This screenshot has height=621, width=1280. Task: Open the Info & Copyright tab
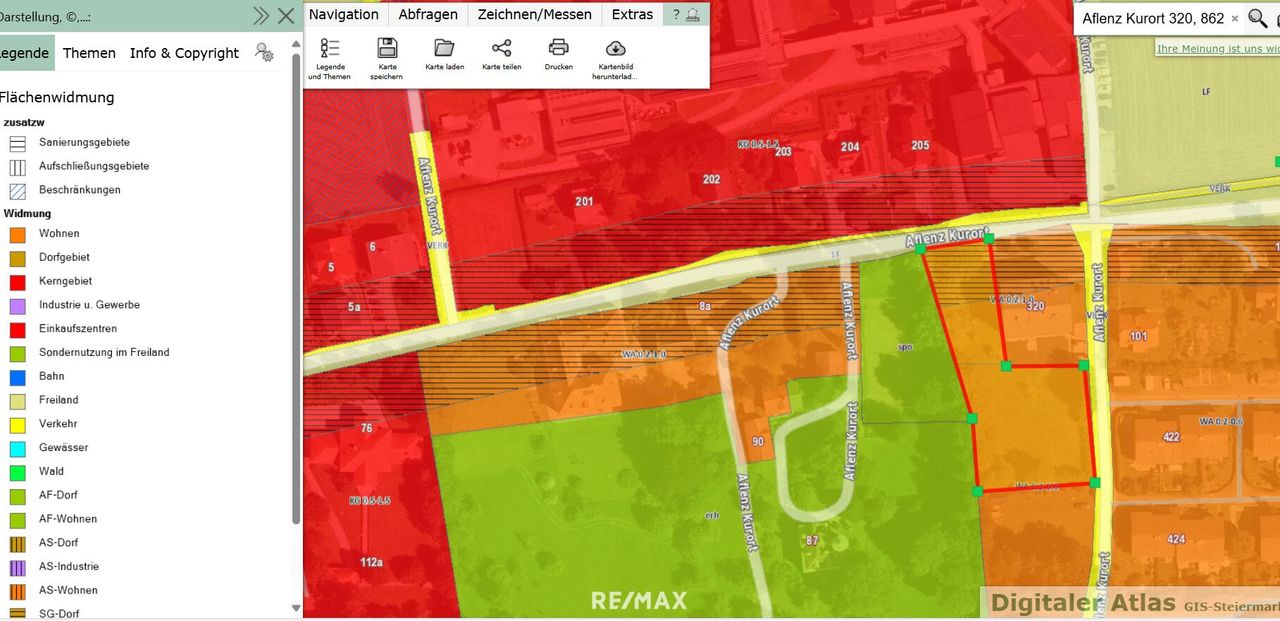[184, 53]
